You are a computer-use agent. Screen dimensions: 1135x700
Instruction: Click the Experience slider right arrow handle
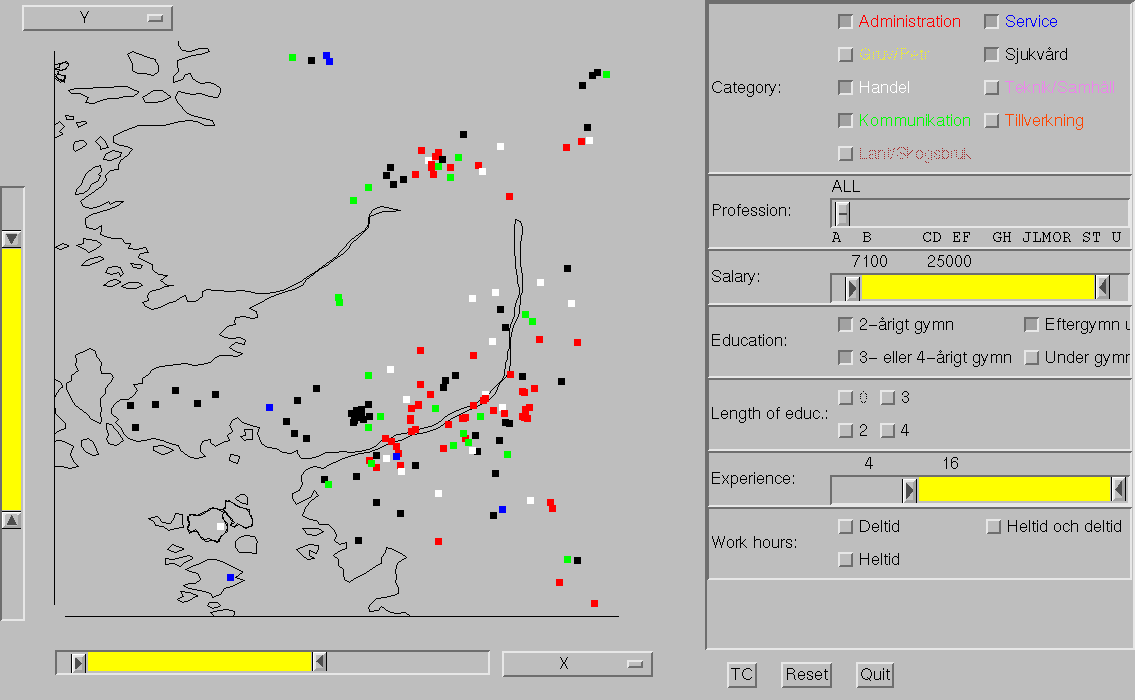[1119, 490]
